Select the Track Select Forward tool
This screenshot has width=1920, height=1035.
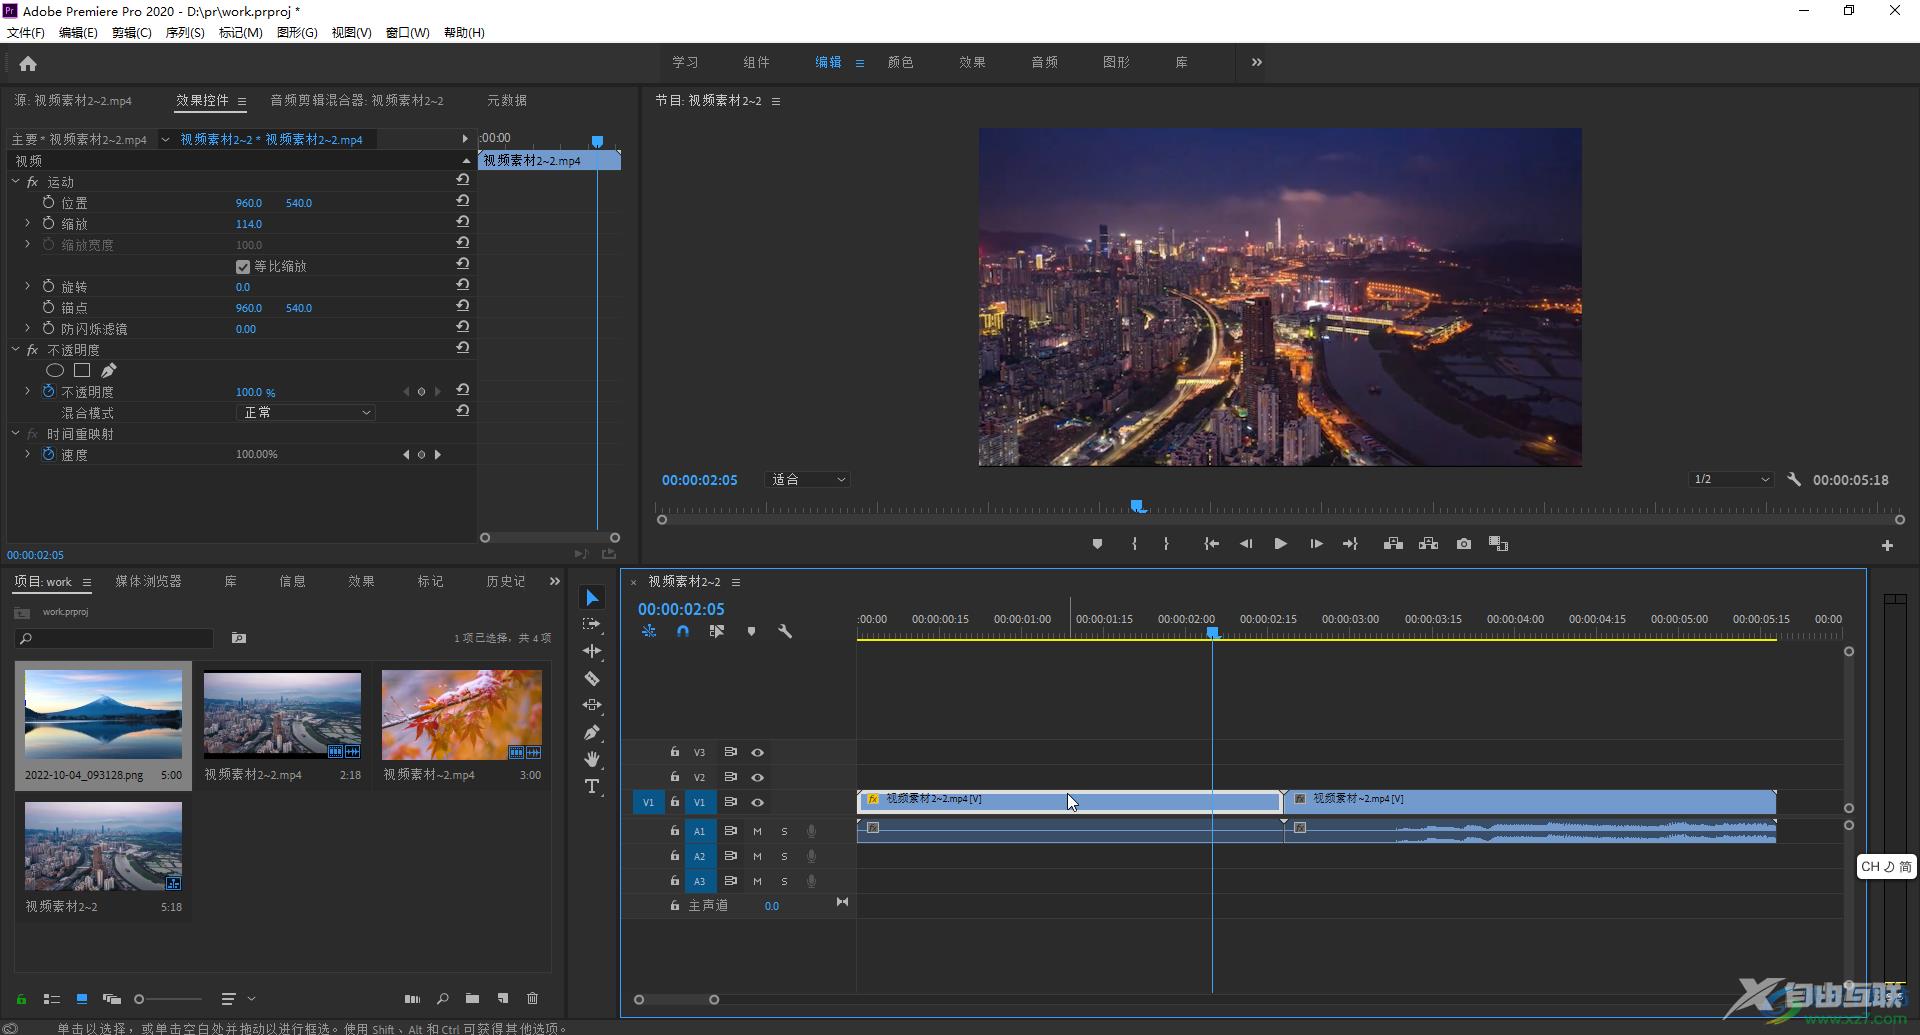(x=592, y=624)
